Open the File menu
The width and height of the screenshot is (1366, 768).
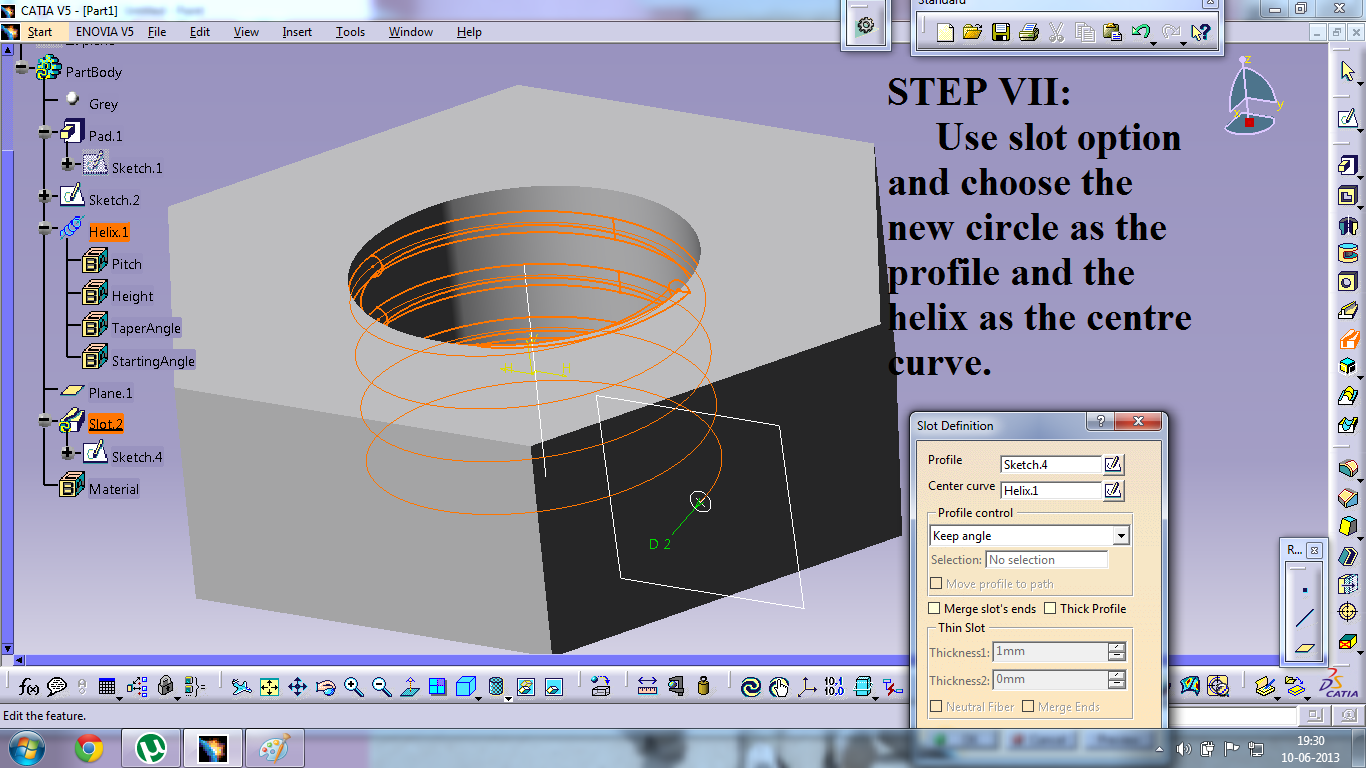pyautogui.click(x=157, y=32)
